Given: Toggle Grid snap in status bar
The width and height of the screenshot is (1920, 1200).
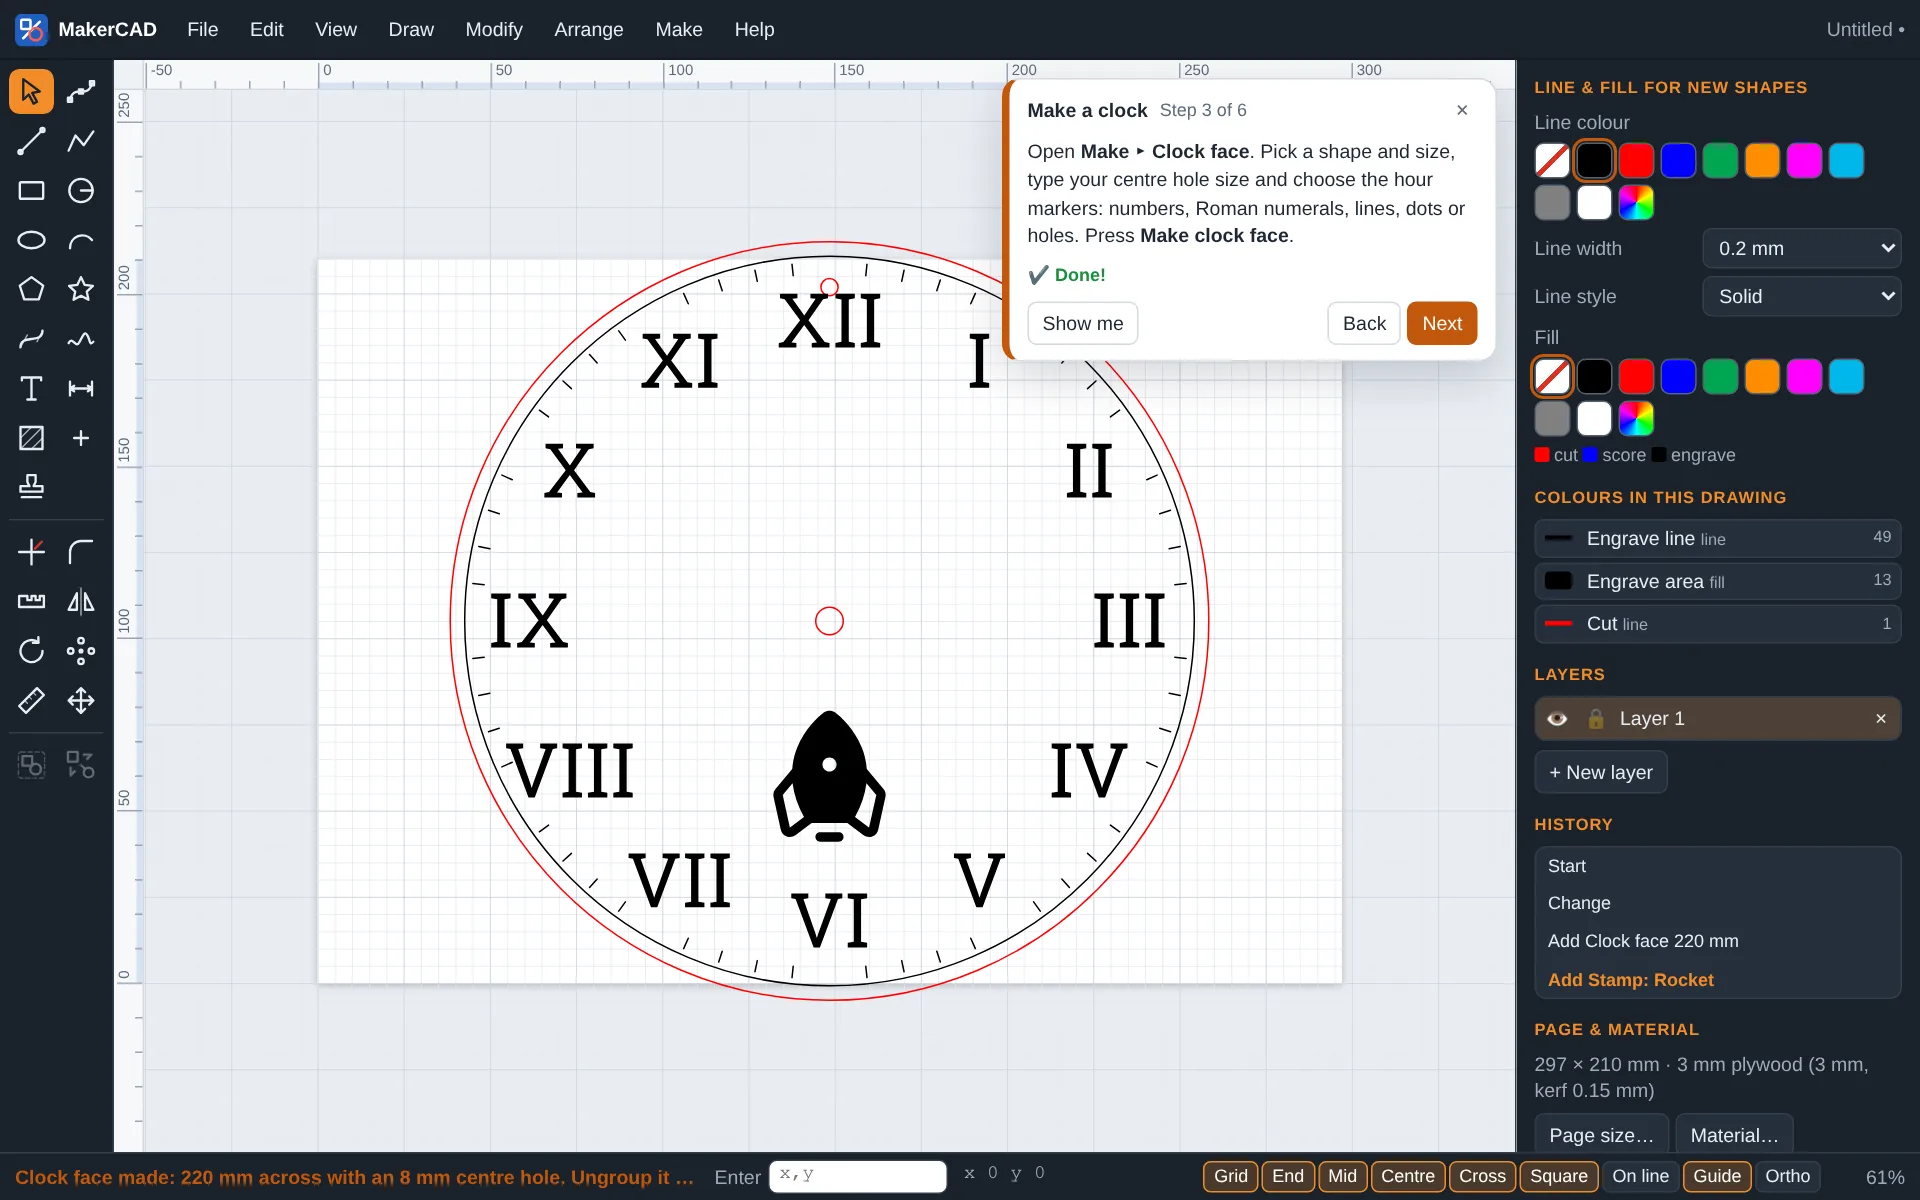Looking at the screenshot, I should [x=1230, y=1176].
